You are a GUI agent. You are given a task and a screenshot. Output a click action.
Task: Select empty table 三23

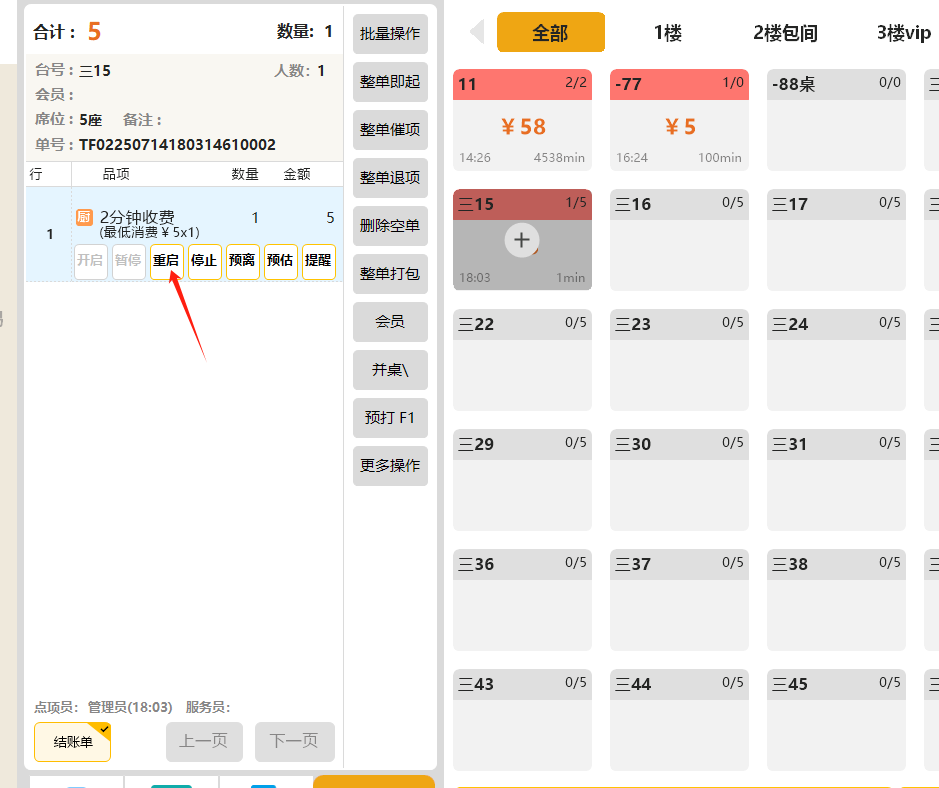679,360
